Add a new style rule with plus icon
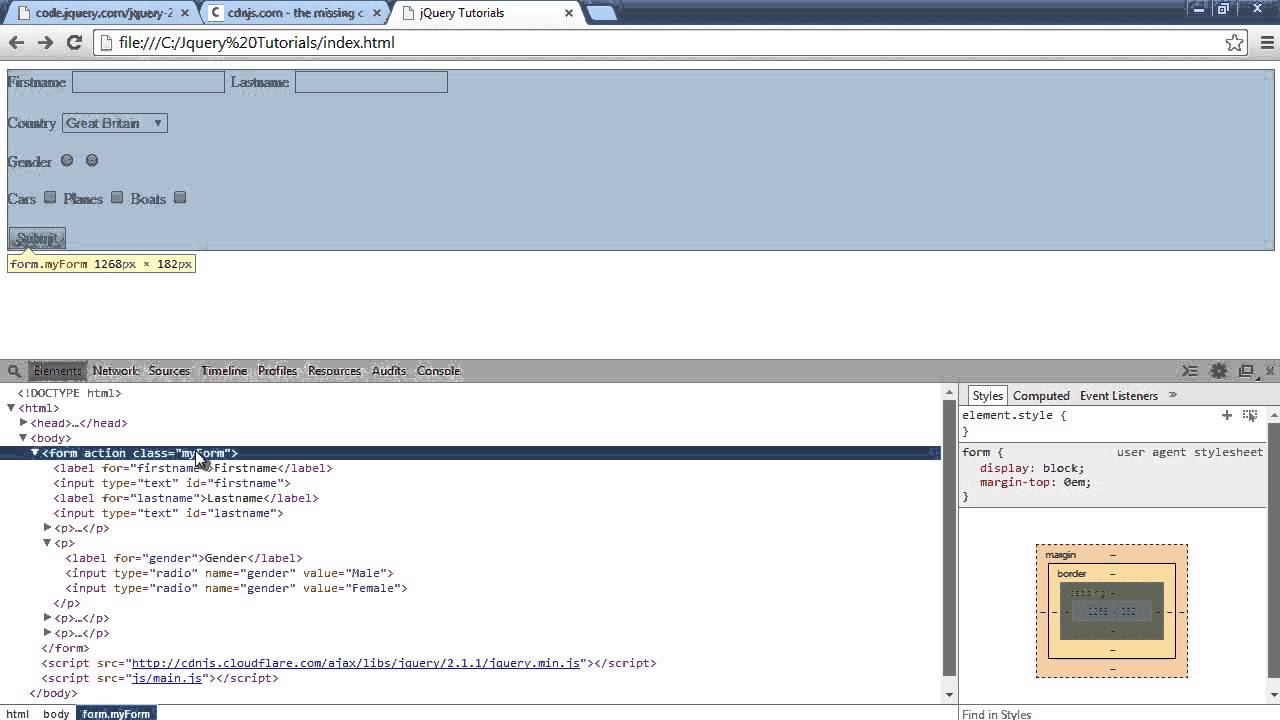 (1227, 415)
